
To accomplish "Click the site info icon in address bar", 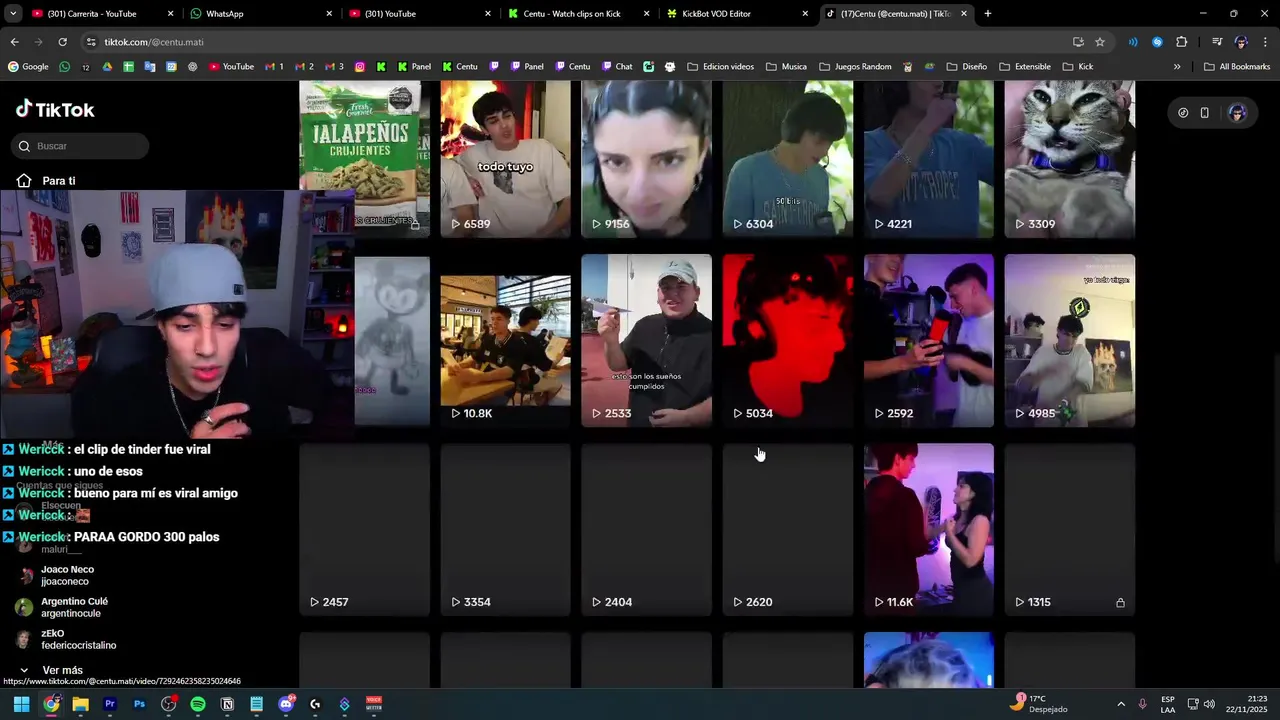I will pos(91,42).
